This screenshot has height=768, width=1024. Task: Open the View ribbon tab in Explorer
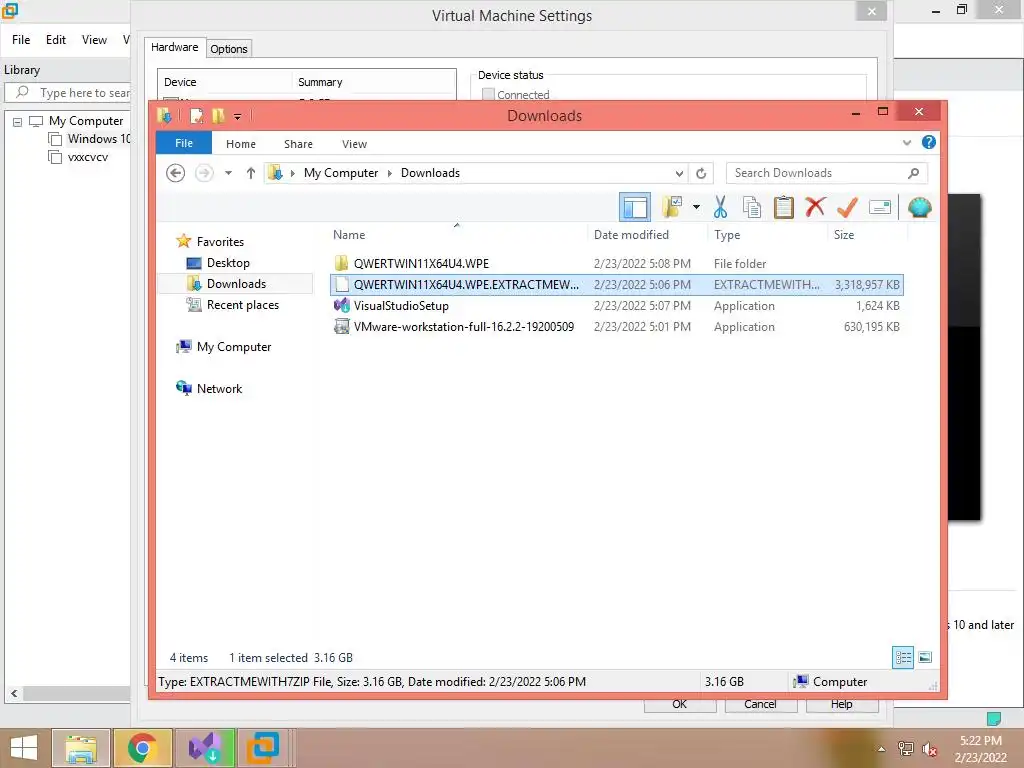pos(354,144)
